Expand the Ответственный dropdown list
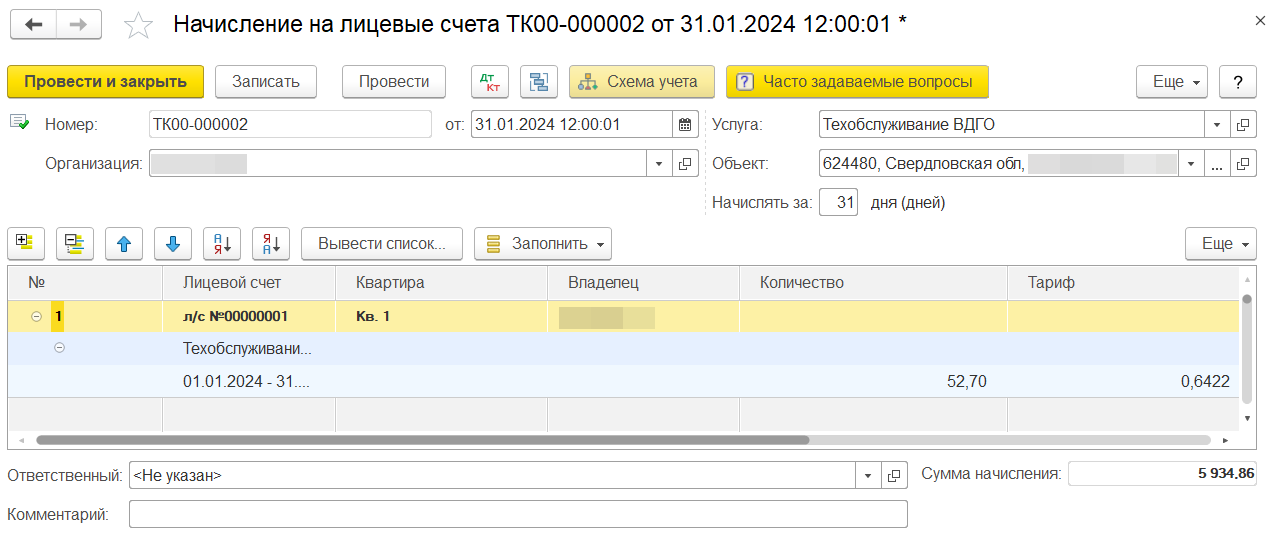Screen dimensions: 1279x539 (x=869, y=476)
